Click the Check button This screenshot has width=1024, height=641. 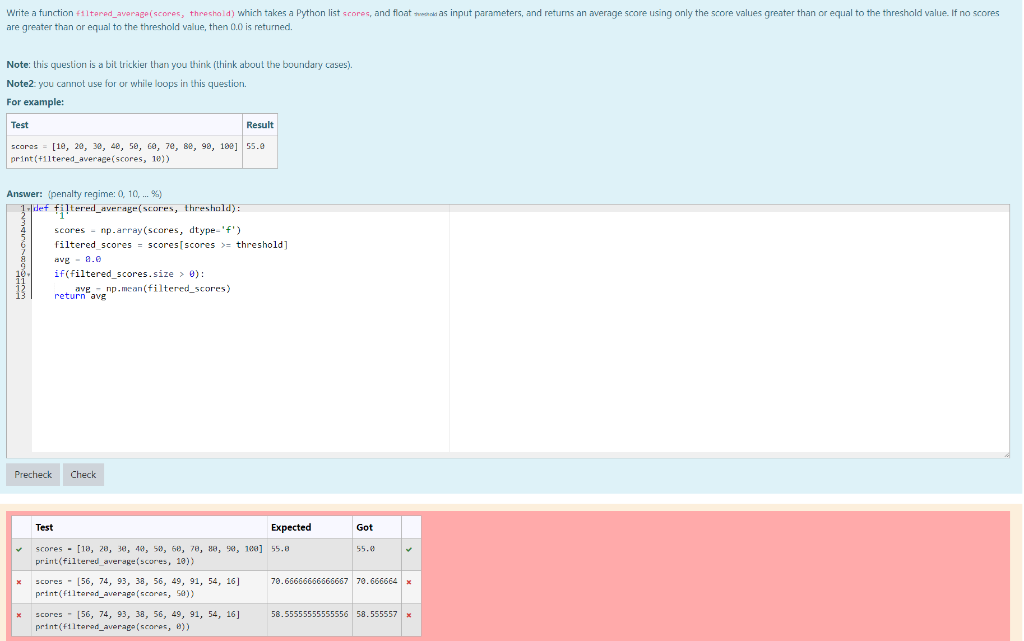83,475
